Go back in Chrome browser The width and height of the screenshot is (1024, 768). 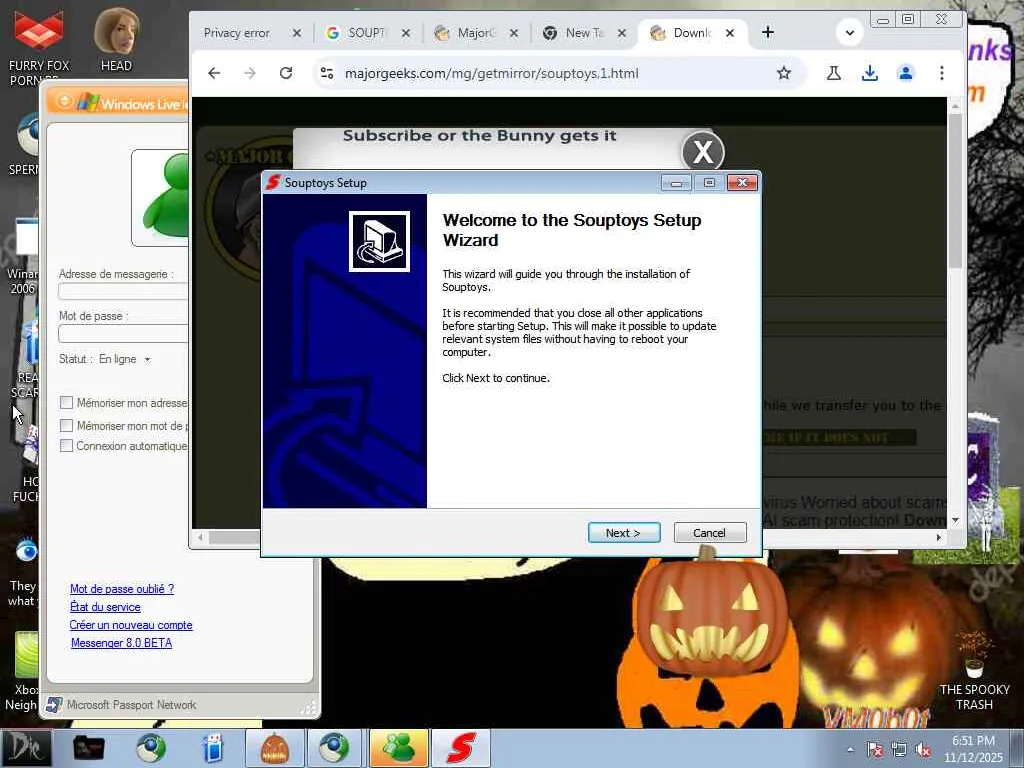214,73
